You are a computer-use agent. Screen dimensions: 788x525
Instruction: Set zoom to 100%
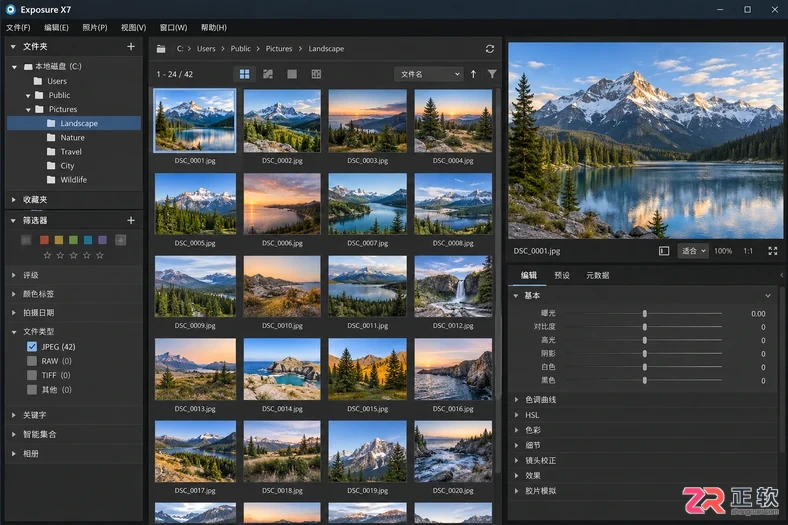tap(723, 251)
